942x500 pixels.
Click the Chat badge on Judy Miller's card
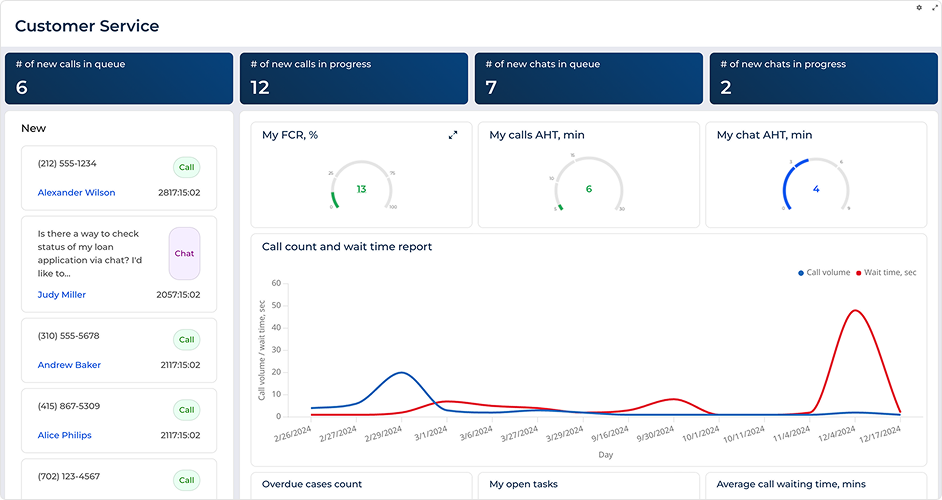tap(184, 253)
